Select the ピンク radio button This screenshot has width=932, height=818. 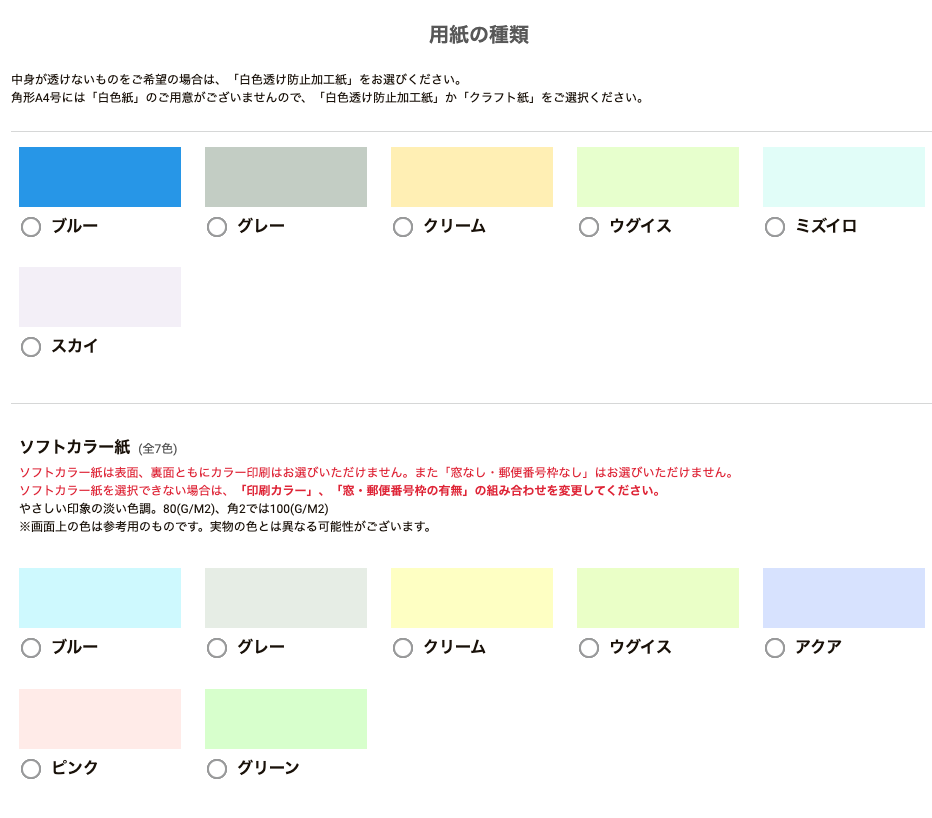[x=31, y=769]
